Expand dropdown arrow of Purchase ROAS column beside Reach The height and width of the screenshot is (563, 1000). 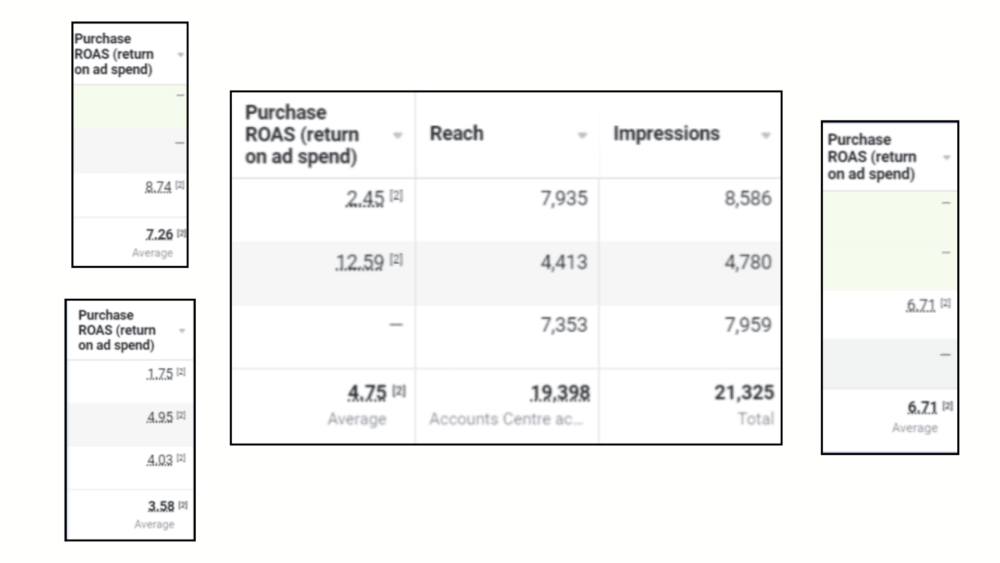click(x=398, y=135)
